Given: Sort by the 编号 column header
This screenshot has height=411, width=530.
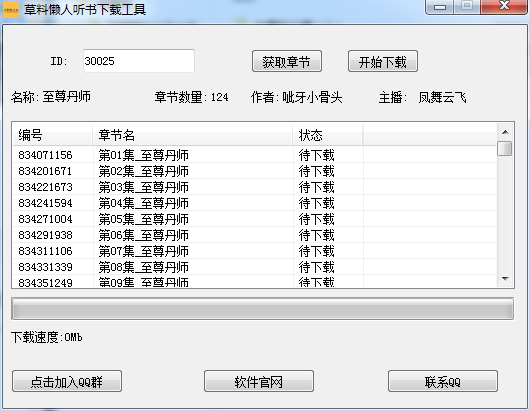Looking at the screenshot, I should point(52,135).
